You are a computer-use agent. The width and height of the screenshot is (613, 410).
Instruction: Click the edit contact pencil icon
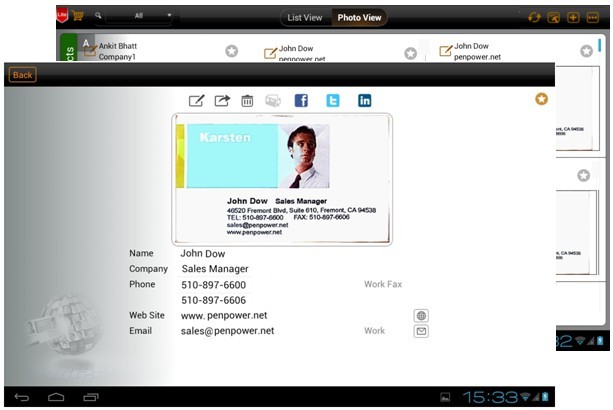(197, 100)
